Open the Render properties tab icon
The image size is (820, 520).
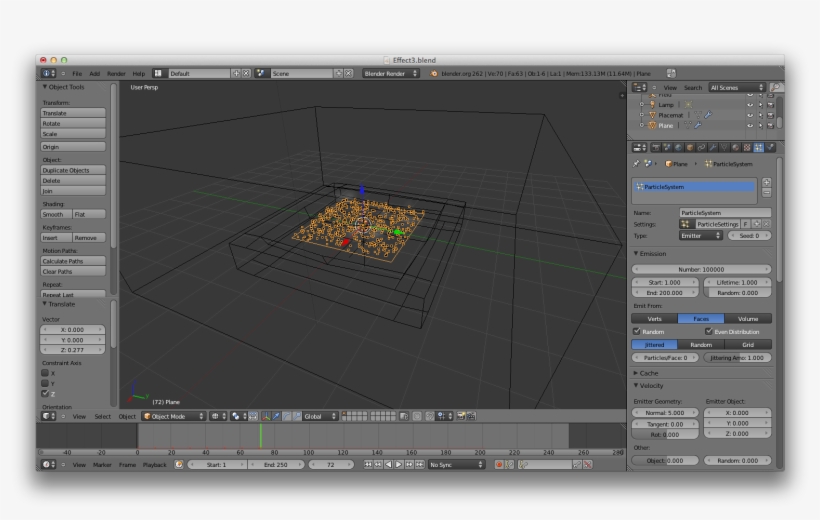(x=656, y=148)
